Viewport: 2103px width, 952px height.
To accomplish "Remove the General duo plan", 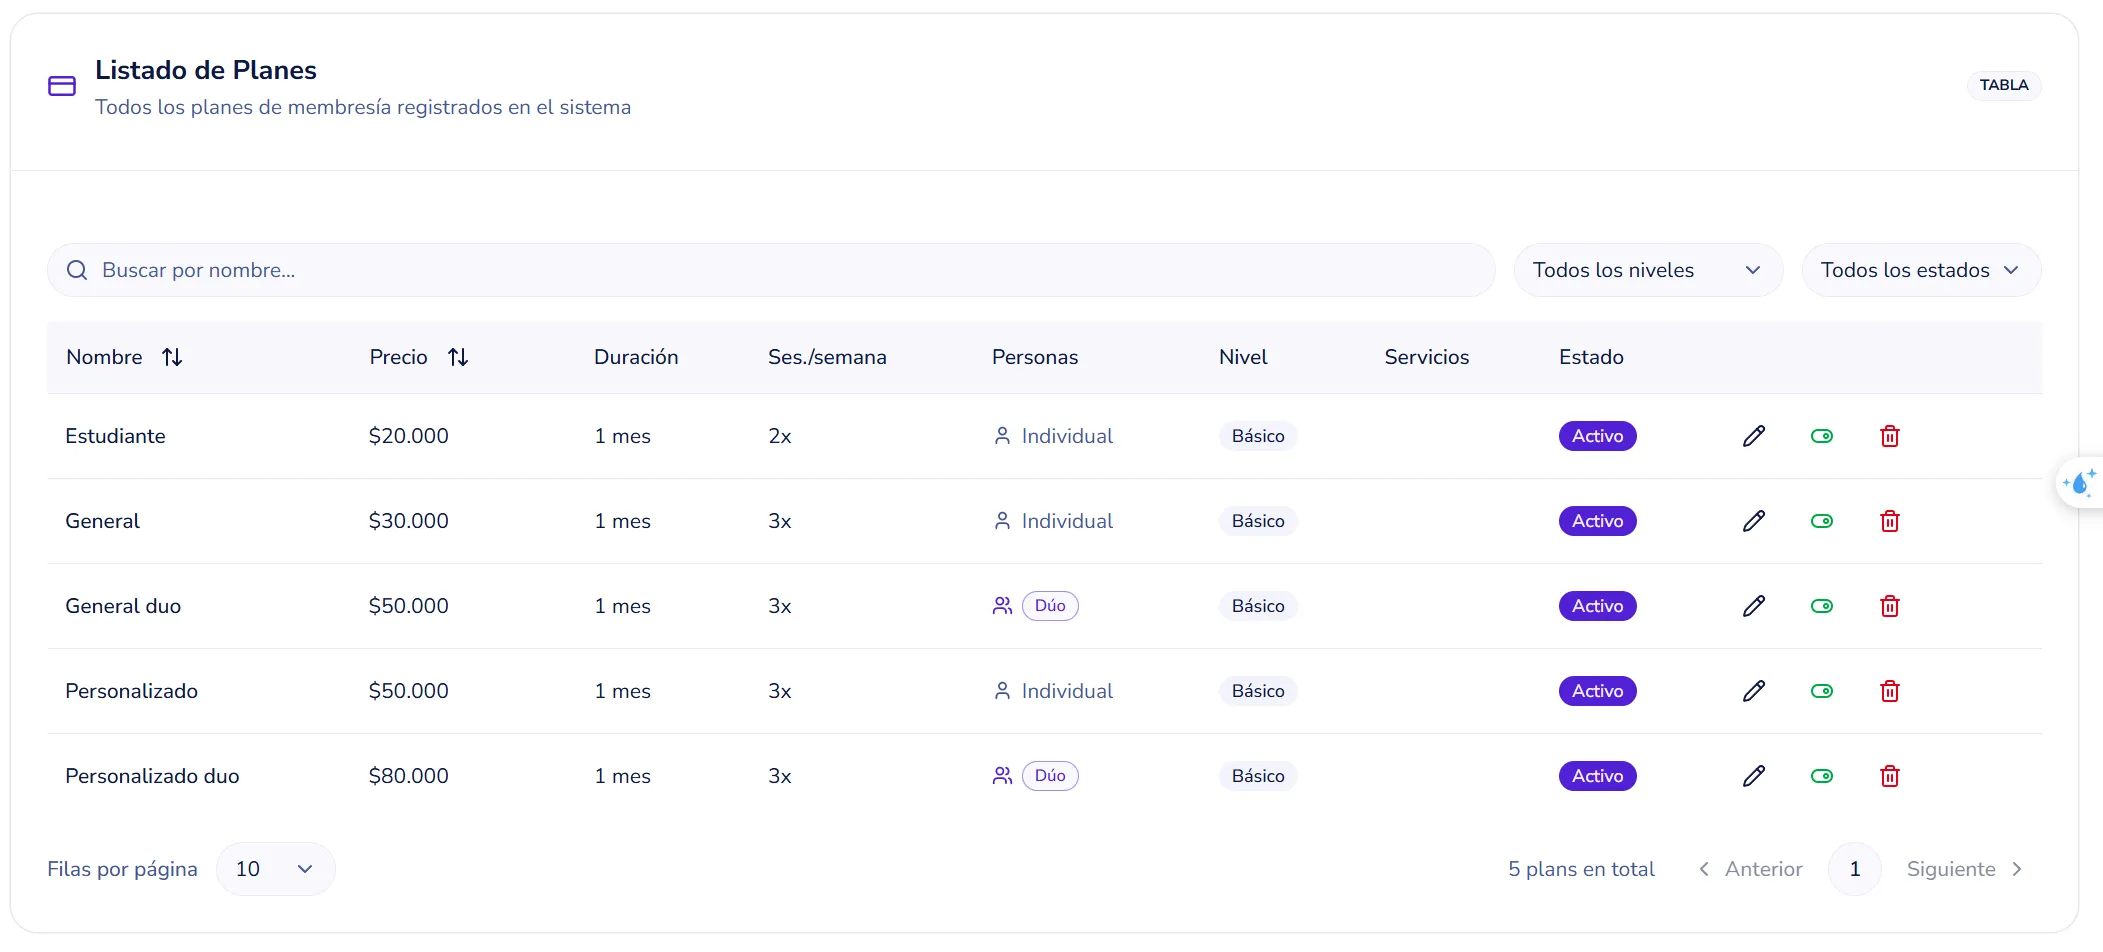I will click(1890, 606).
